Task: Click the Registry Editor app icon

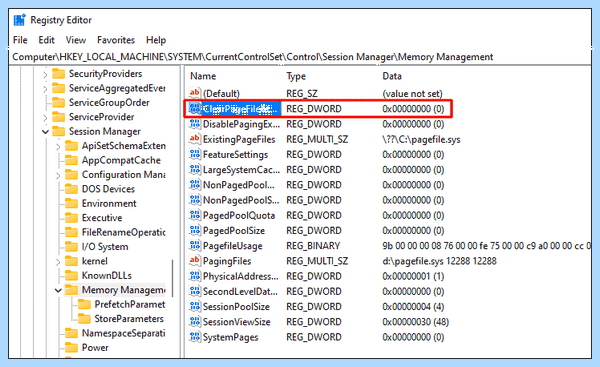Action: tap(20, 20)
